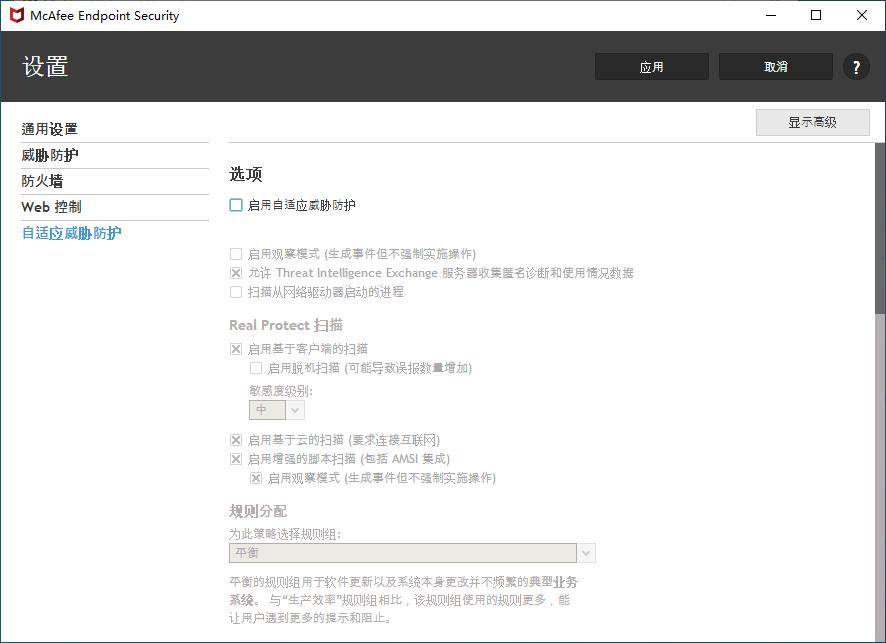Enable 启用脱机扫描 option
The image size is (886, 643).
point(255,367)
